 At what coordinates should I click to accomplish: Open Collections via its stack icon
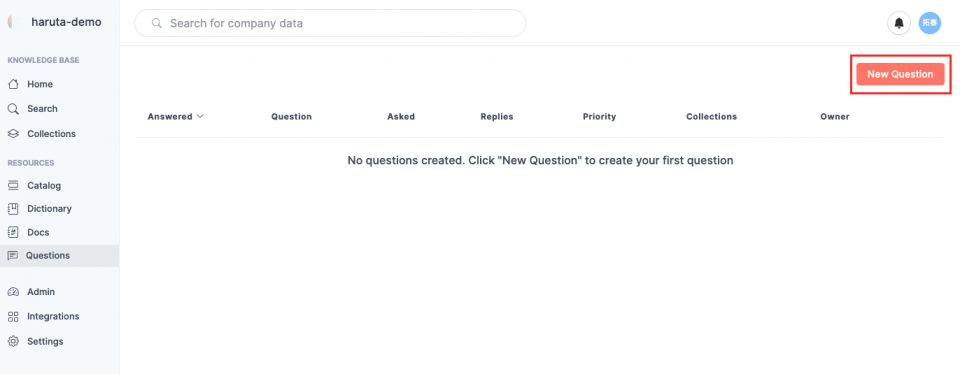point(13,133)
